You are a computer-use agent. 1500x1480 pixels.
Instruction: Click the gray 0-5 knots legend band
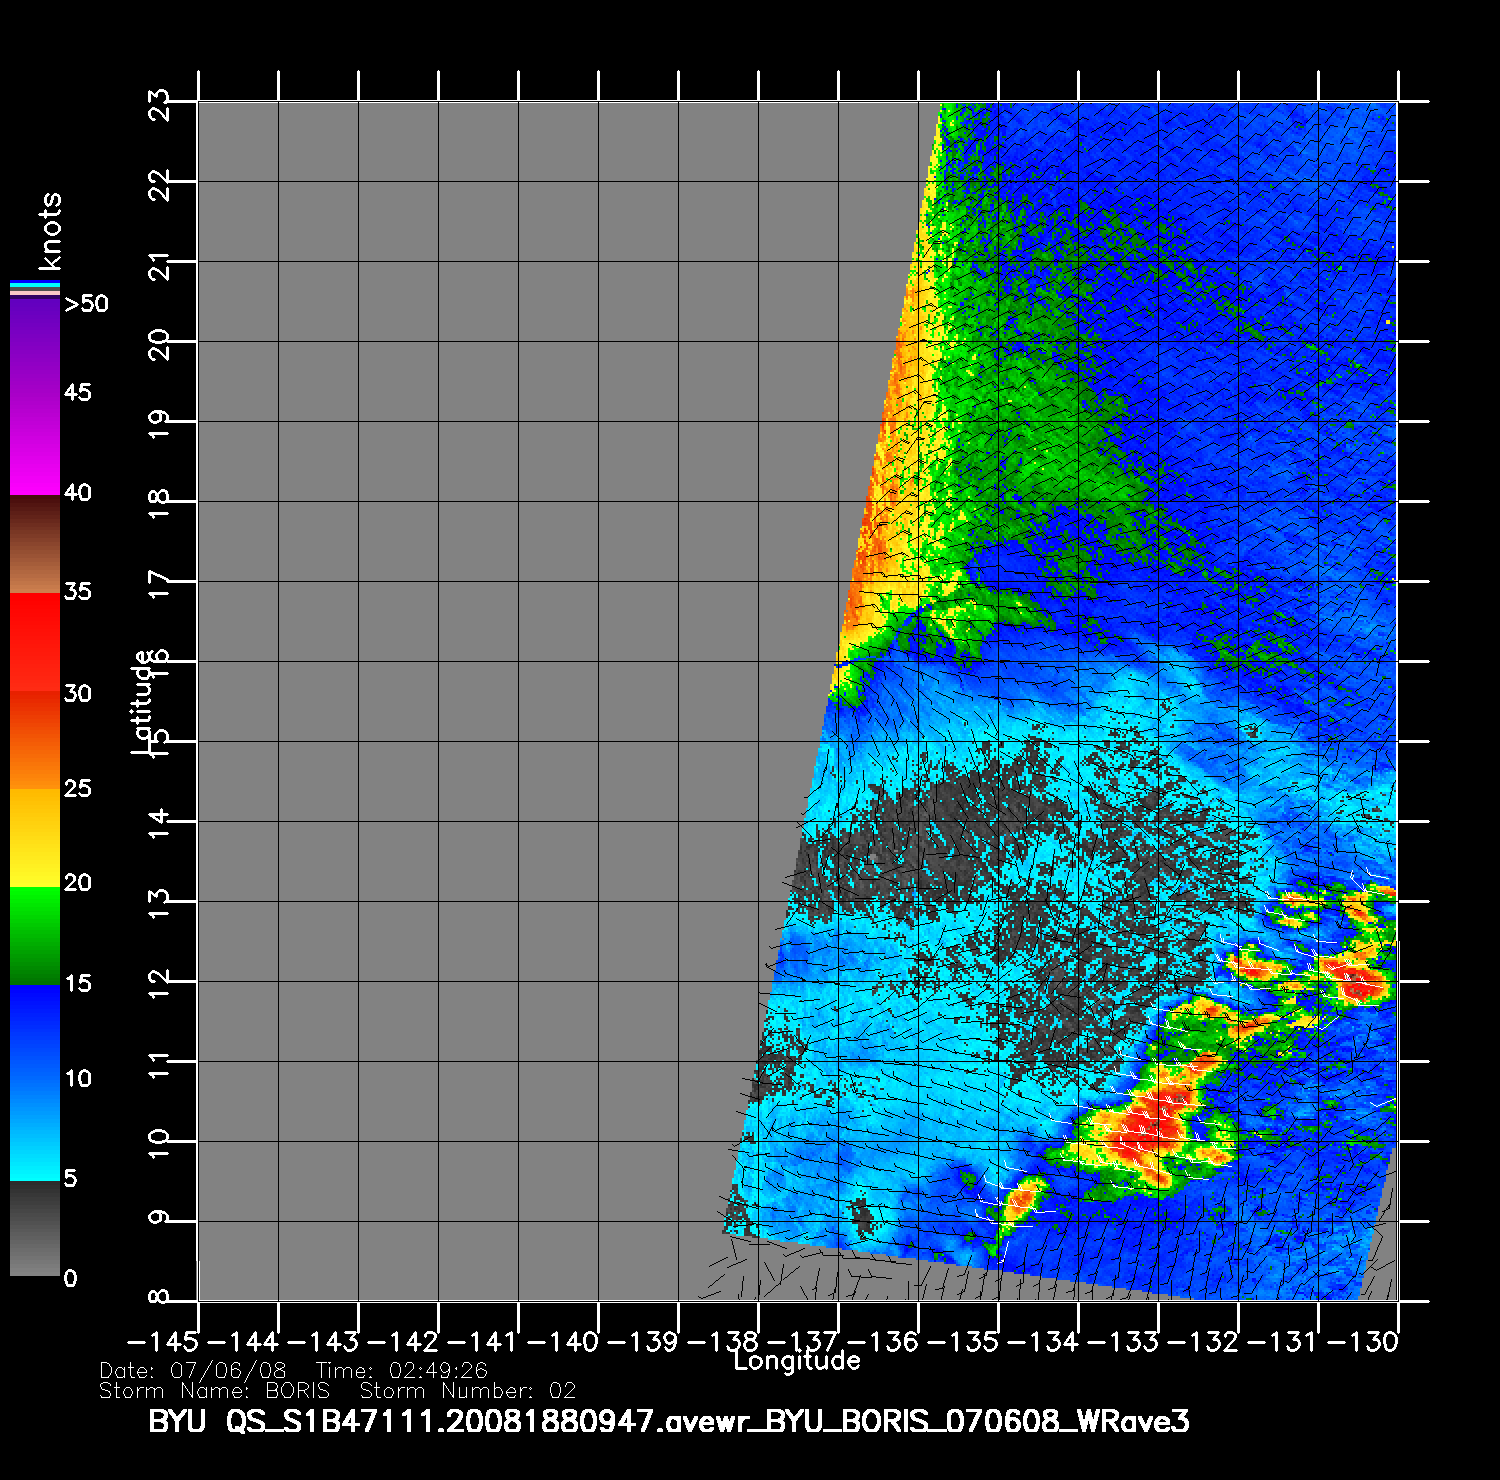click(34, 1228)
